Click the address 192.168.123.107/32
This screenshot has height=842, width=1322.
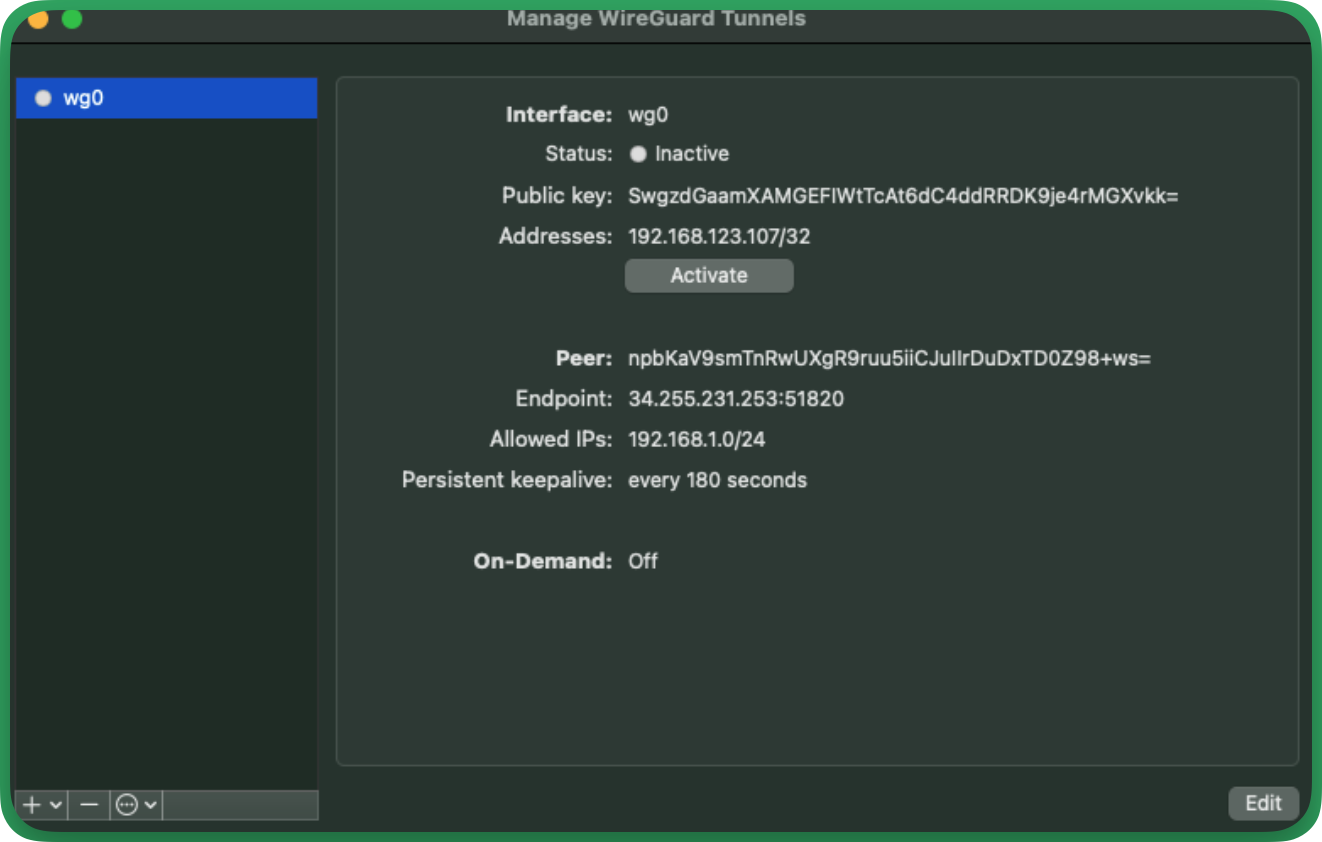[x=719, y=237]
